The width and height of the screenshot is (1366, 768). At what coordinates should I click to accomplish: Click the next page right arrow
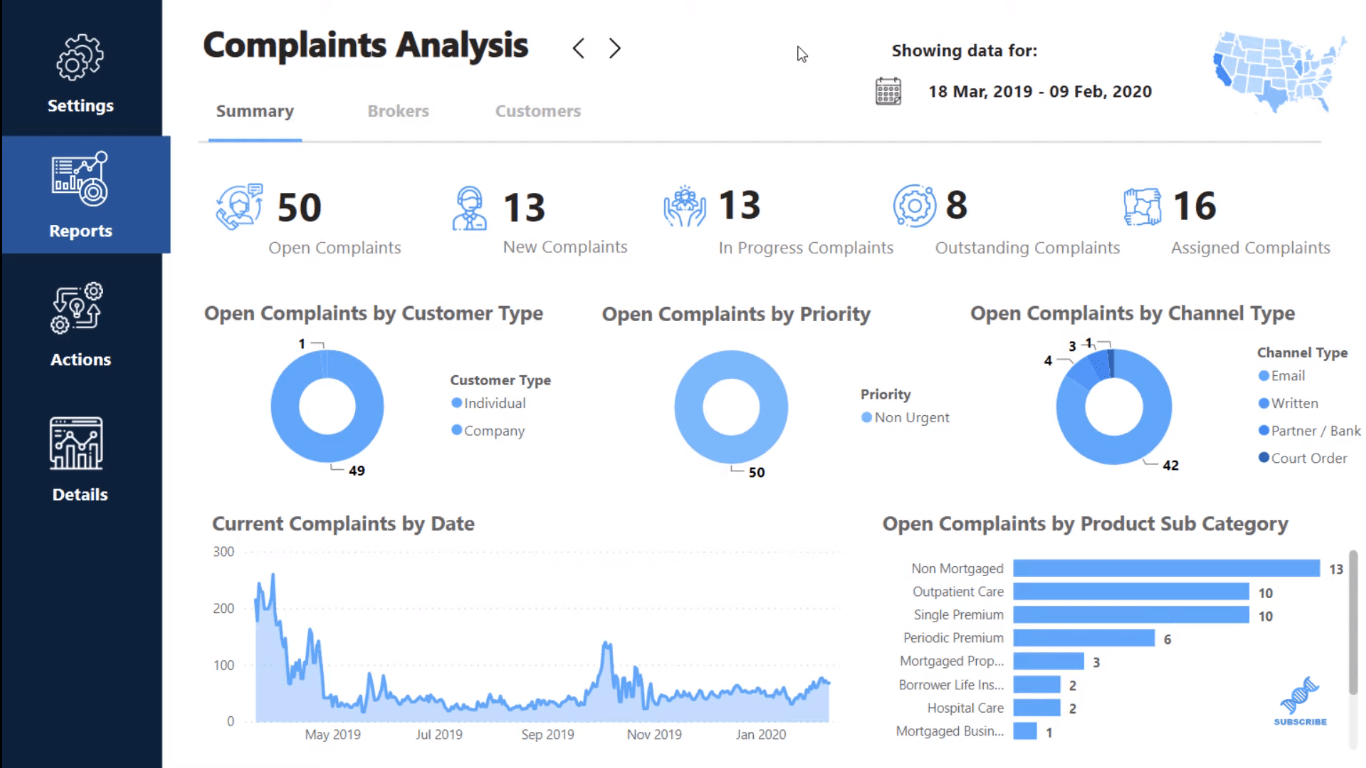pyautogui.click(x=615, y=48)
